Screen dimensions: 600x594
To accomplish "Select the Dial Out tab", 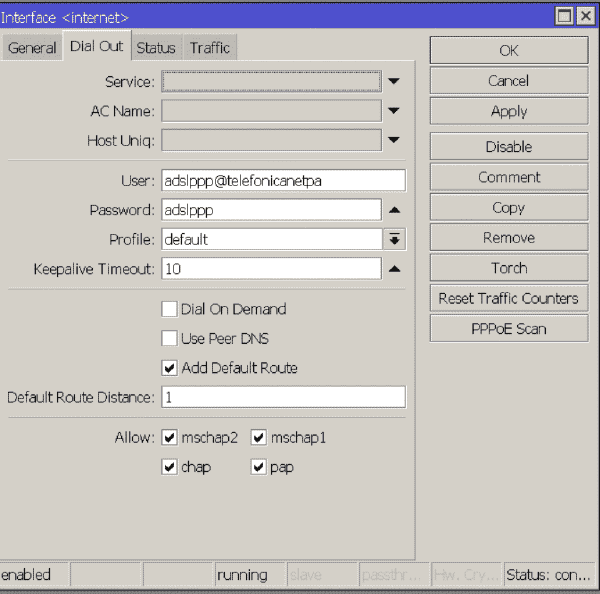I will [97, 46].
